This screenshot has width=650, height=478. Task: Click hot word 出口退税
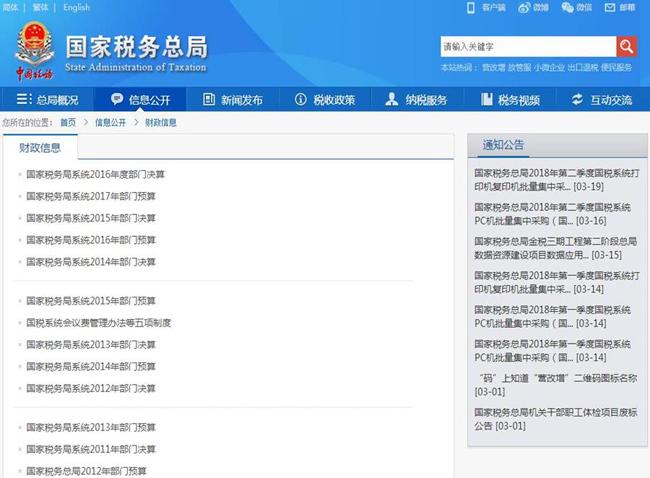coord(583,68)
